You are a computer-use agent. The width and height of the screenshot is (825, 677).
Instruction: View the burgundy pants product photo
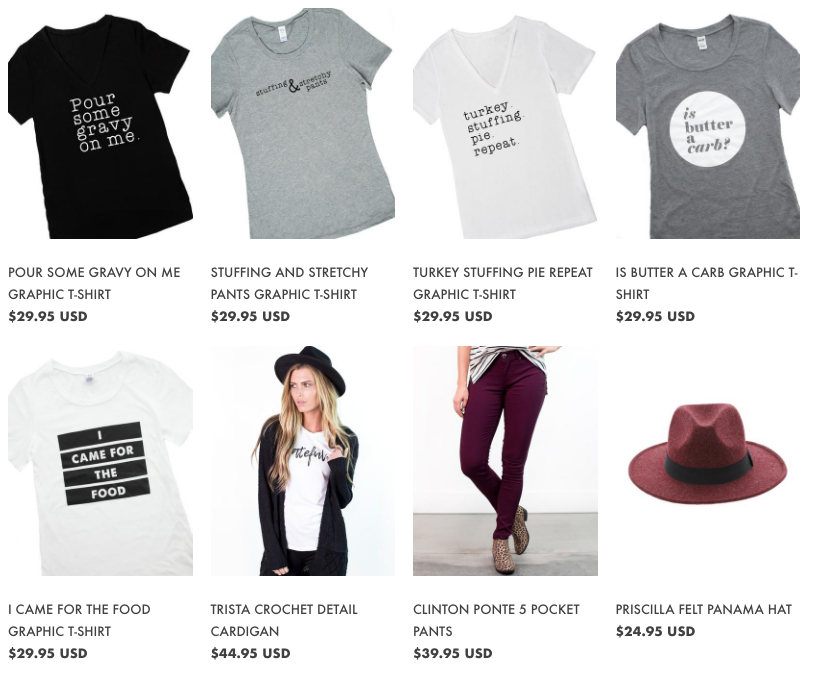505,461
